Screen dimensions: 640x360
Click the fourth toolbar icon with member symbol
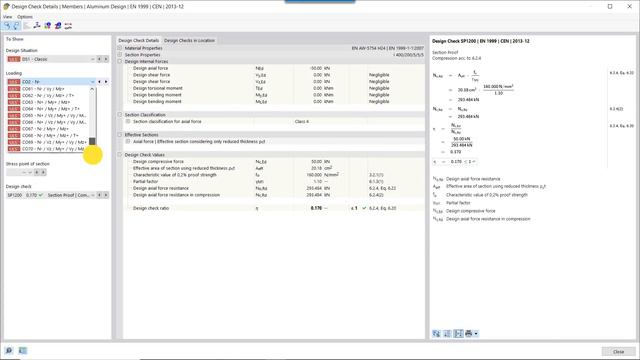pyautogui.click(x=37, y=26)
